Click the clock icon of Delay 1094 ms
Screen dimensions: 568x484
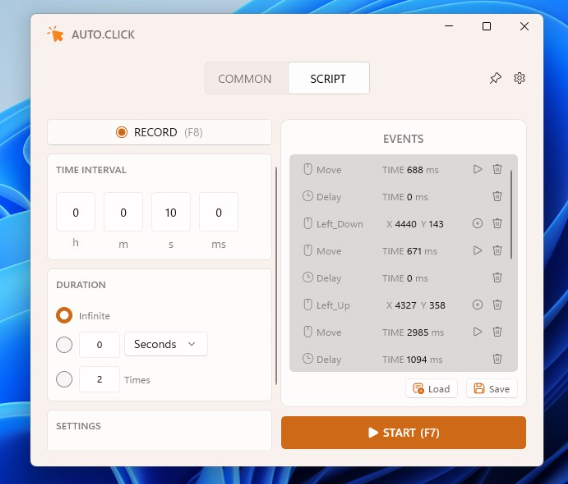point(308,359)
